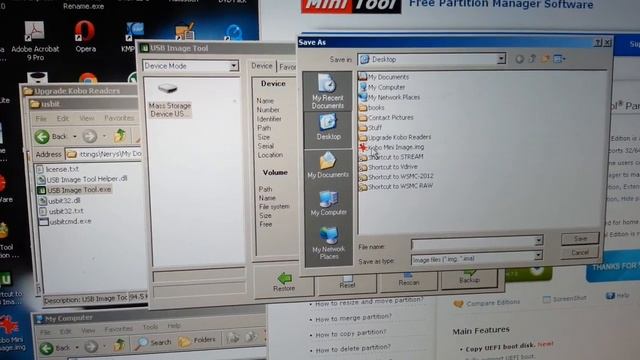Click My Recent Documents in Save As sidebar
This screenshot has height=360, width=640.
(x=327, y=91)
